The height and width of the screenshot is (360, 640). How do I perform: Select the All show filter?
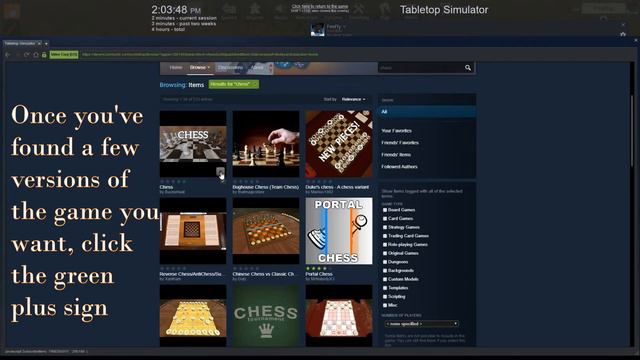pos(427,111)
